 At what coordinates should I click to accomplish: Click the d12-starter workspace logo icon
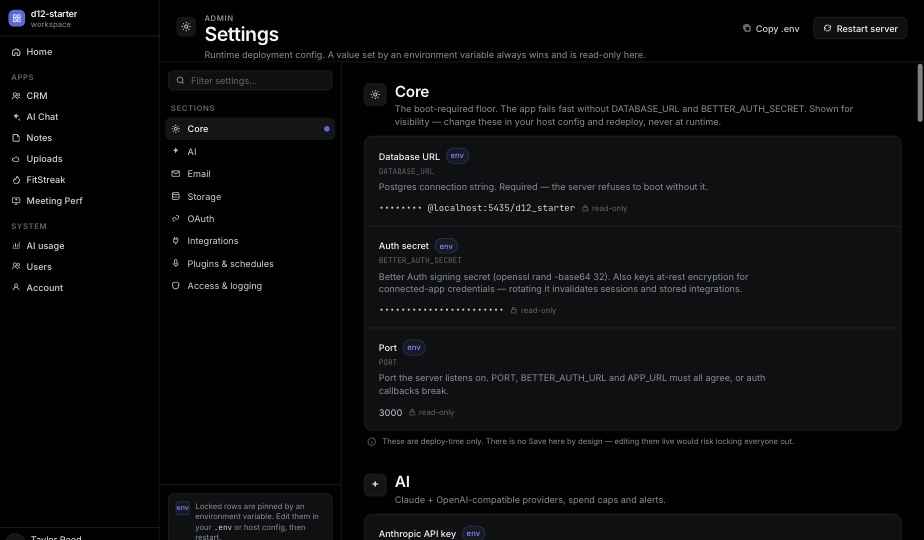click(x=16, y=18)
